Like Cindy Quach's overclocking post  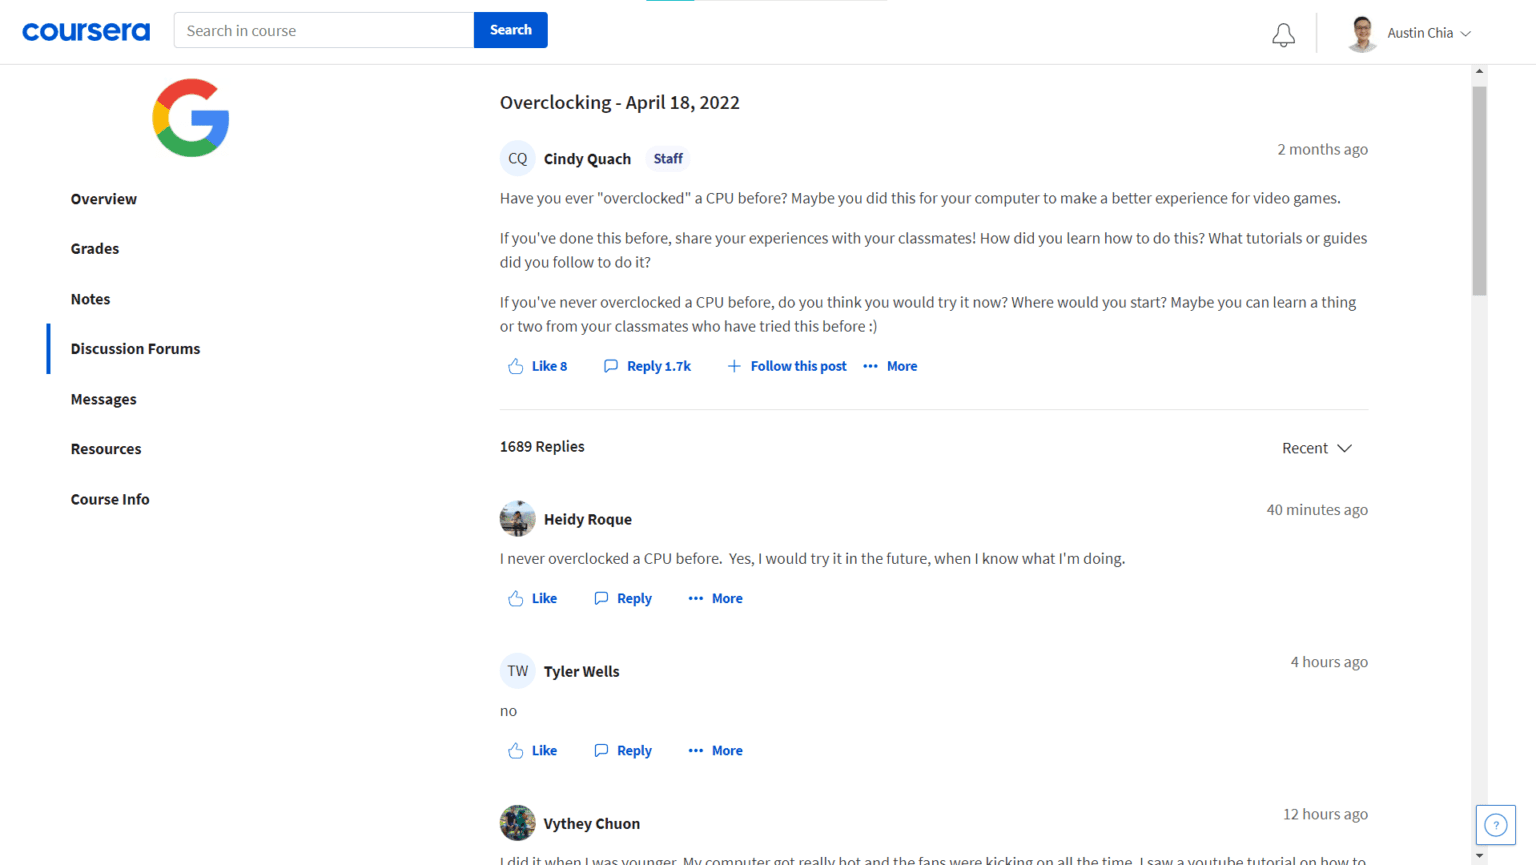click(537, 366)
